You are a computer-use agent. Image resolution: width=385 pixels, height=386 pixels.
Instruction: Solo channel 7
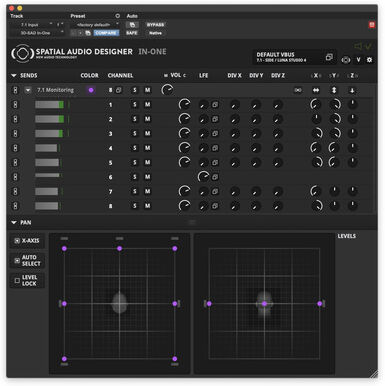pos(135,191)
